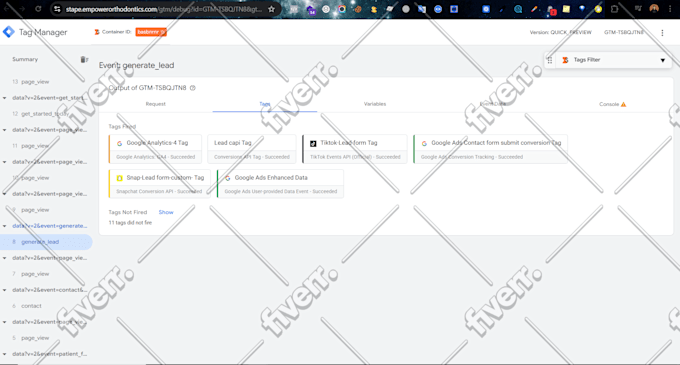The width and height of the screenshot is (680, 365).
Task: Open the Google Ads Contact form submit conversion Tag
Action: click(490, 149)
